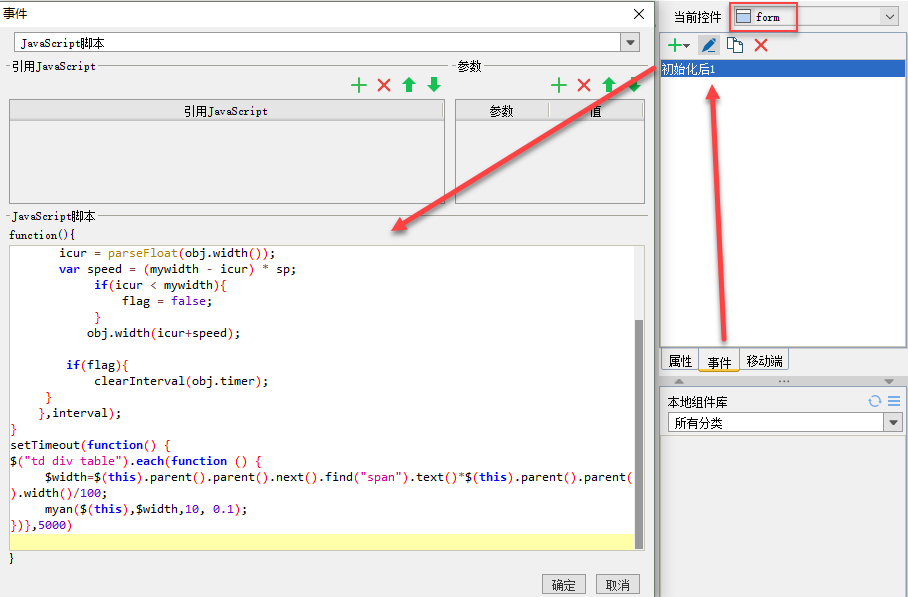Copy the selected event
Viewport: 908px width, 597px height.
pos(735,45)
